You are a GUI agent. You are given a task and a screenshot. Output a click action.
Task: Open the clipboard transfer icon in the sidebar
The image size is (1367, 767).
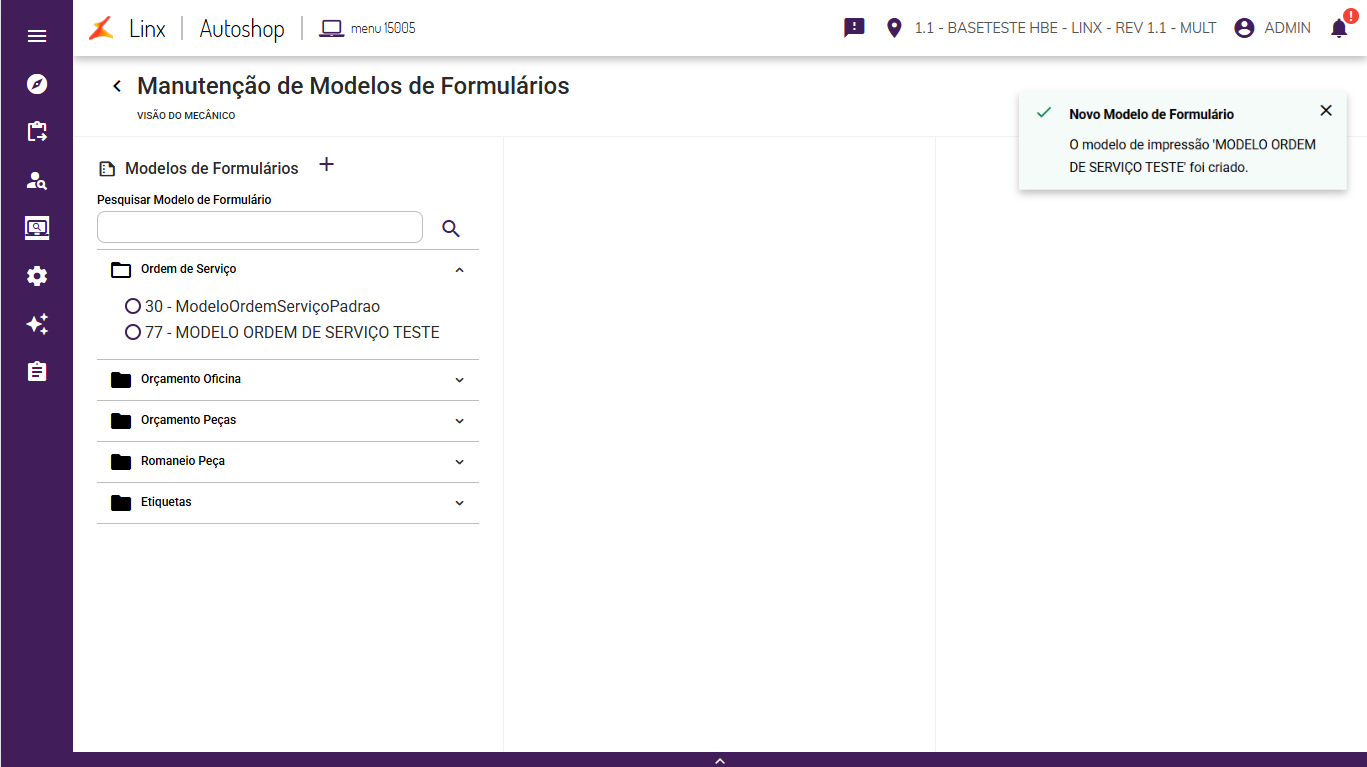37,132
